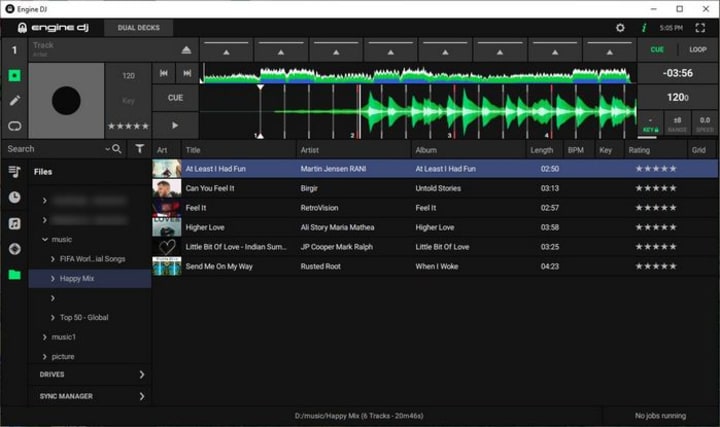Click first hot cue pad arrow
720x427 pixels.
[226, 50]
